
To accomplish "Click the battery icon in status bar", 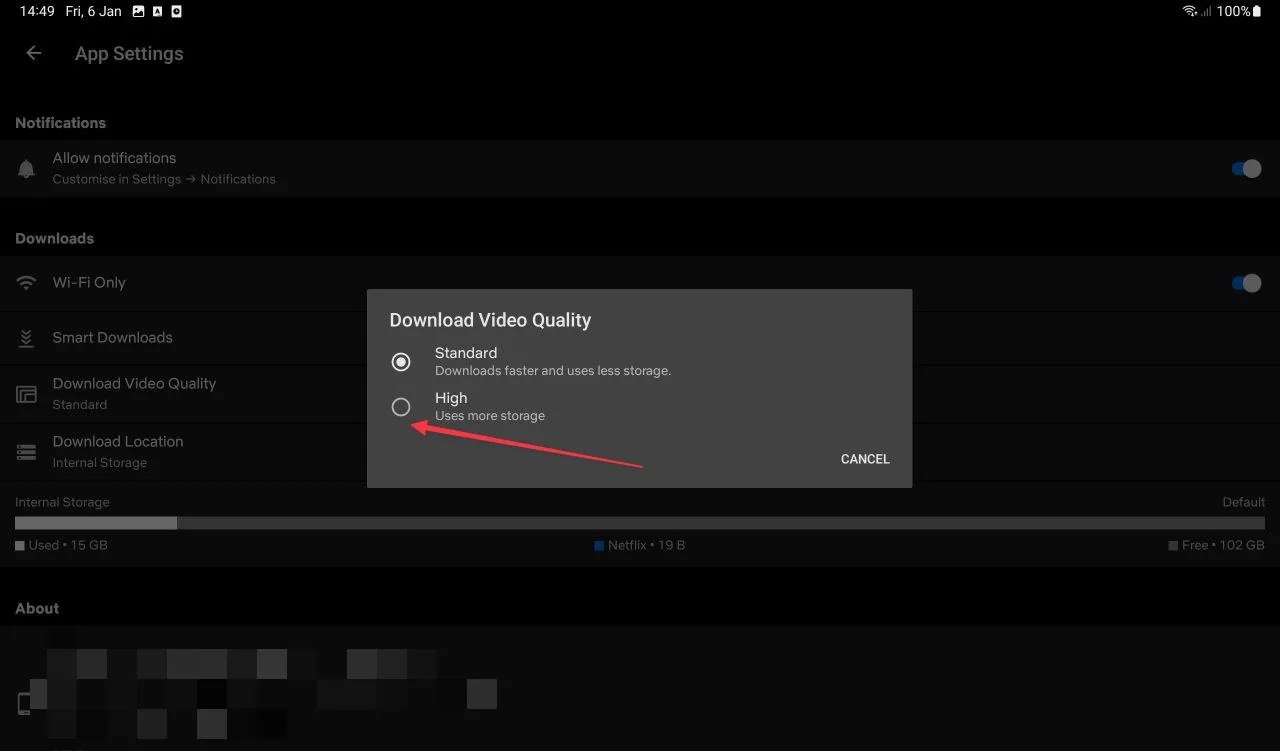I will 1255,11.
